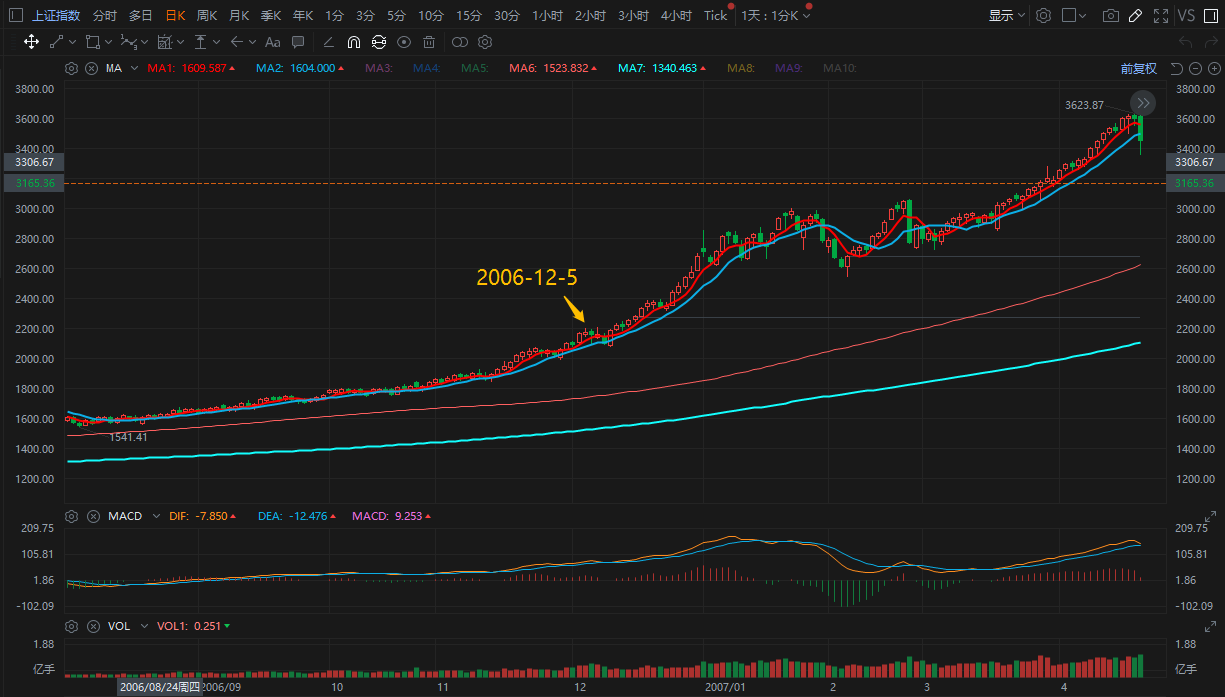Remove the VOL indicator panel
This screenshot has height=697, width=1225.
click(x=91, y=626)
